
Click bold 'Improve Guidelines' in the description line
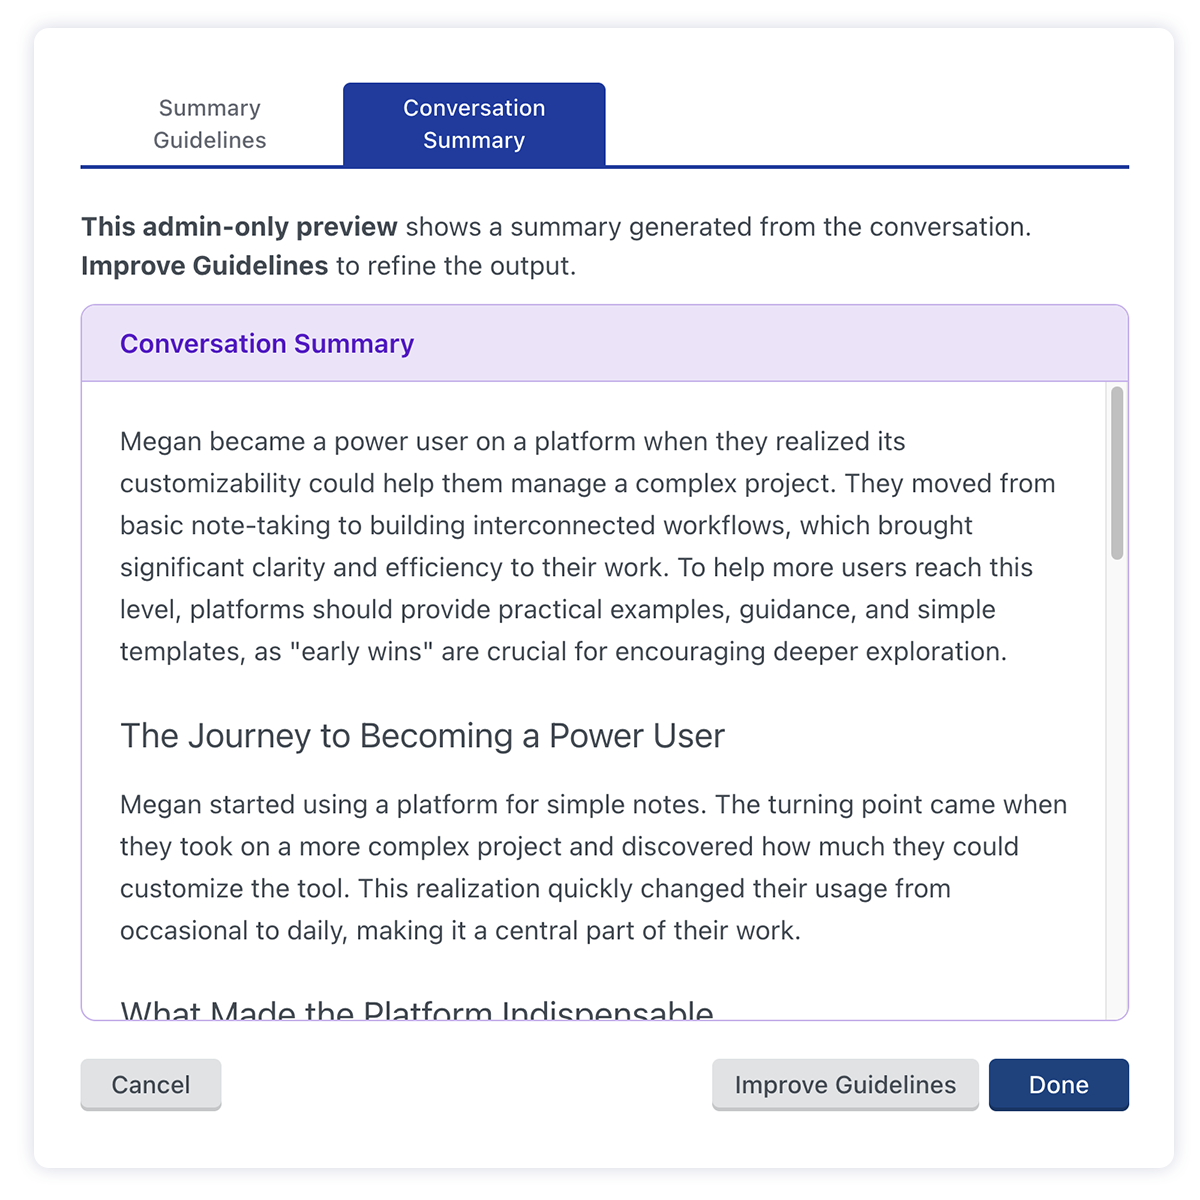pos(205,266)
